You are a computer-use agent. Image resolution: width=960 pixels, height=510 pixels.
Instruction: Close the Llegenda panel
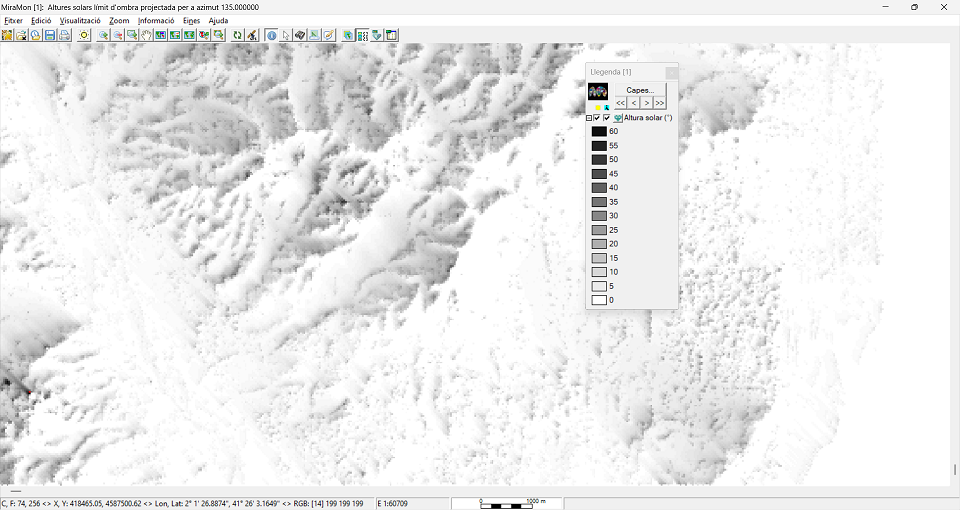[x=671, y=72]
